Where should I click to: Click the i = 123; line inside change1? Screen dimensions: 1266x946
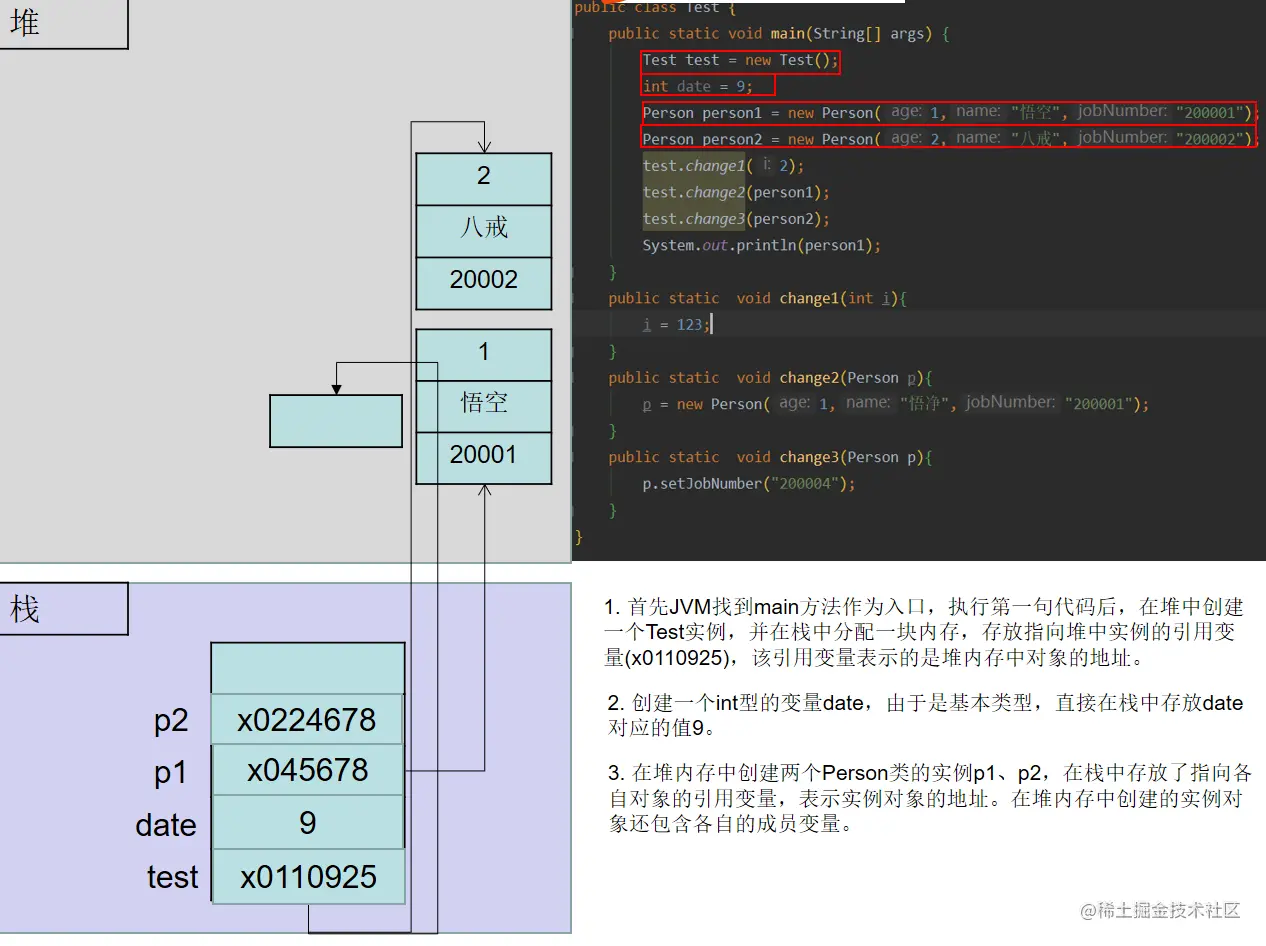(675, 324)
